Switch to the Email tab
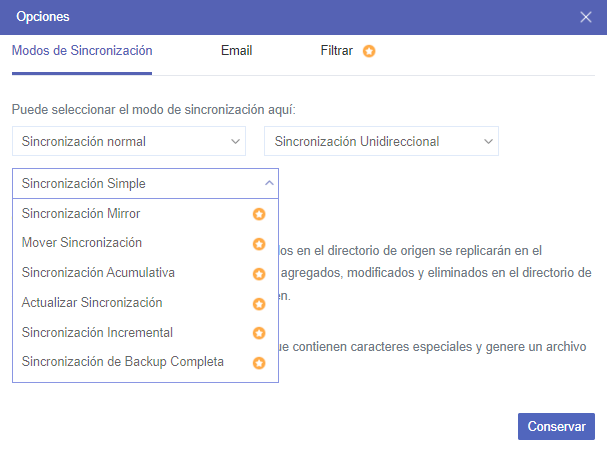 point(236,50)
